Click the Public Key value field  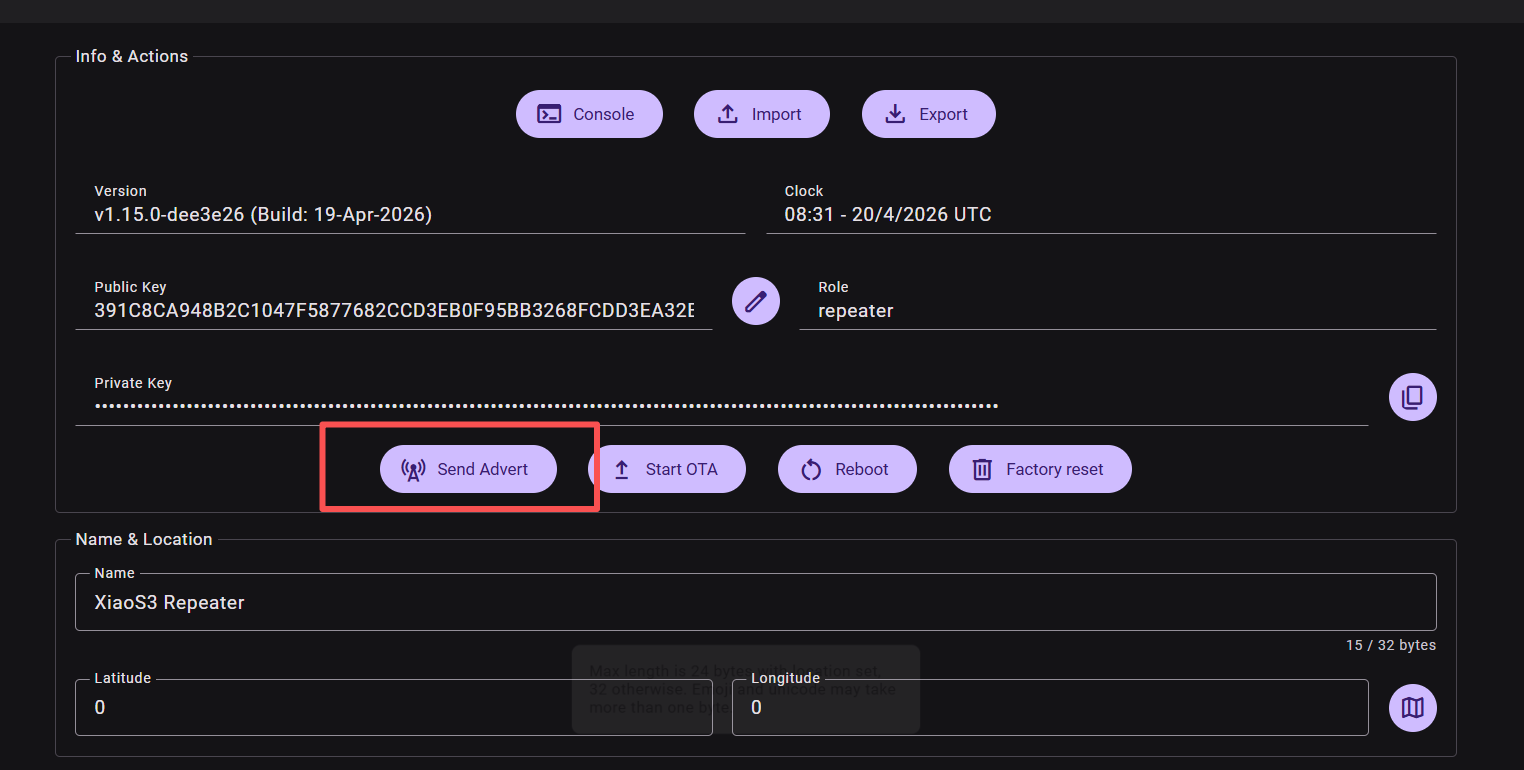(x=393, y=311)
